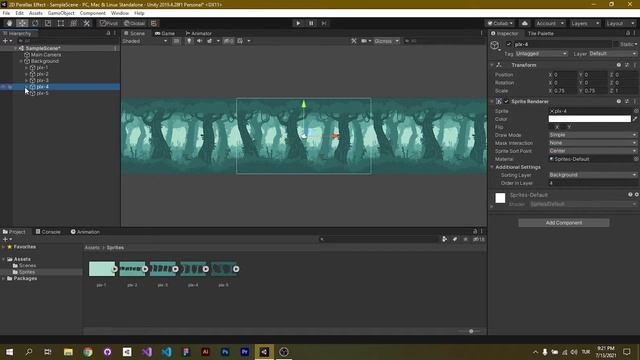This screenshot has width=640, height=360.
Task: Select Main Camera in Hierarchy
Action: point(46,55)
